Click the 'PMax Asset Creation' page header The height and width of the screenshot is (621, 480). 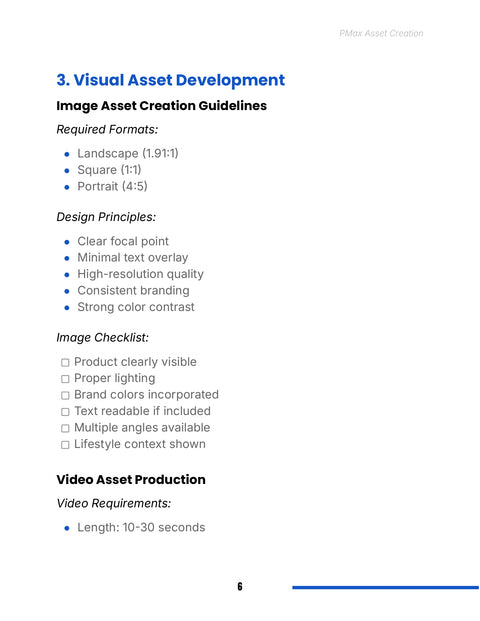coord(381,33)
